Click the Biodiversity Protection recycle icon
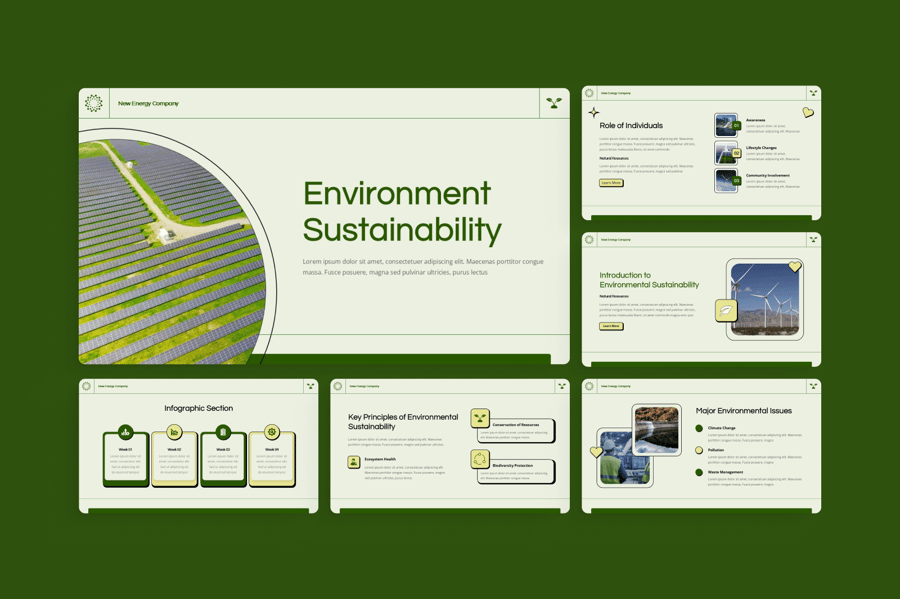Viewport: 900px width, 599px height. point(481,459)
